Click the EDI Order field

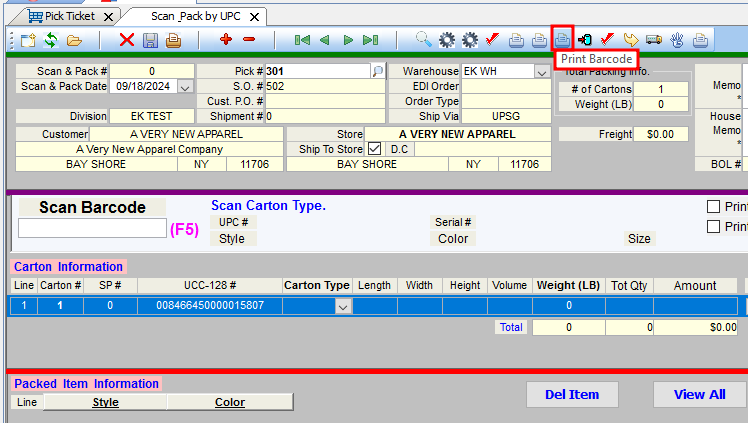(506, 86)
